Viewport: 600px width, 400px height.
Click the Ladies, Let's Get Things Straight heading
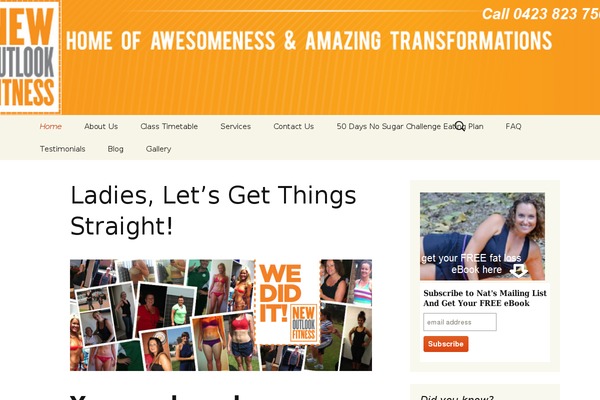point(213,211)
